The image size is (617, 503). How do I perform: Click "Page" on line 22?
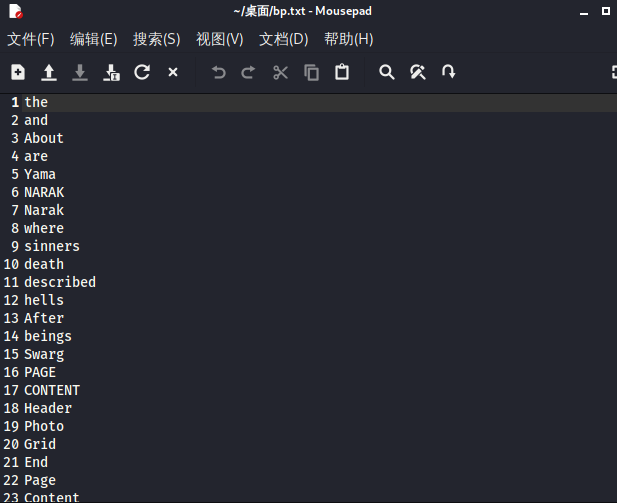point(40,481)
